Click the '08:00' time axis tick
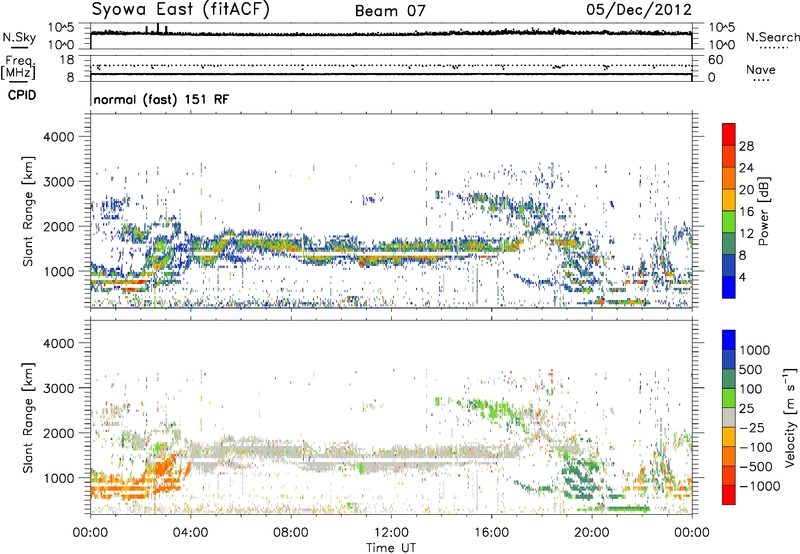This screenshot has width=800, height=554. 291,533
